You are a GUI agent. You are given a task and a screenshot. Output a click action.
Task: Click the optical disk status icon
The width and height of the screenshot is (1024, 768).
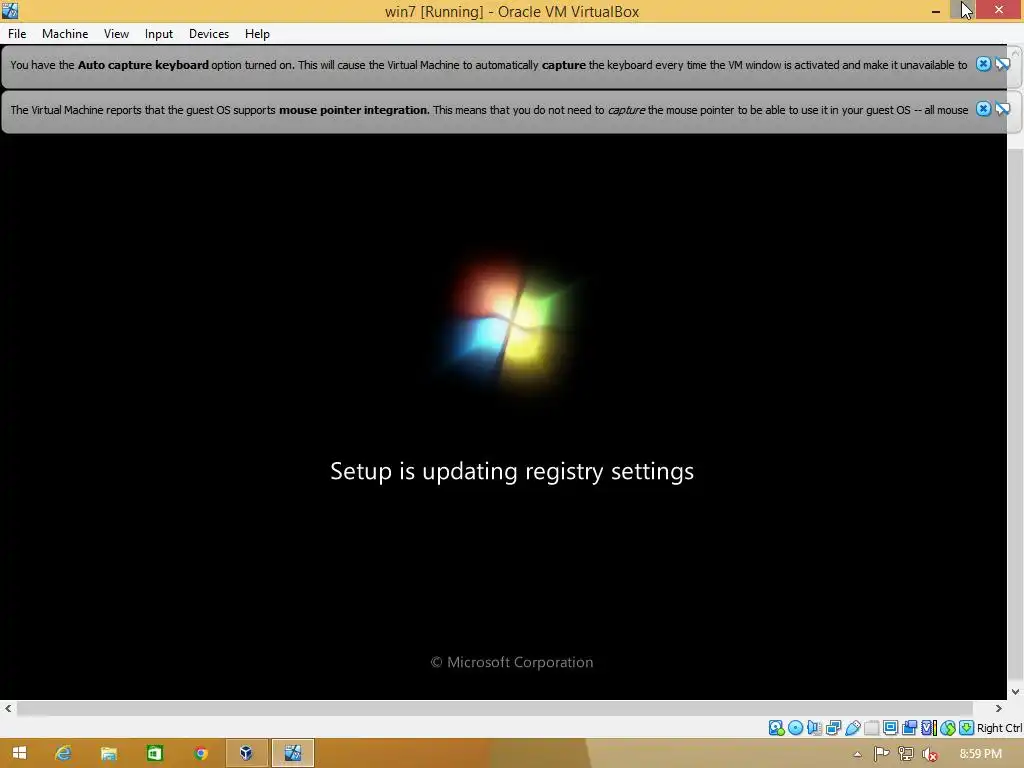point(795,728)
